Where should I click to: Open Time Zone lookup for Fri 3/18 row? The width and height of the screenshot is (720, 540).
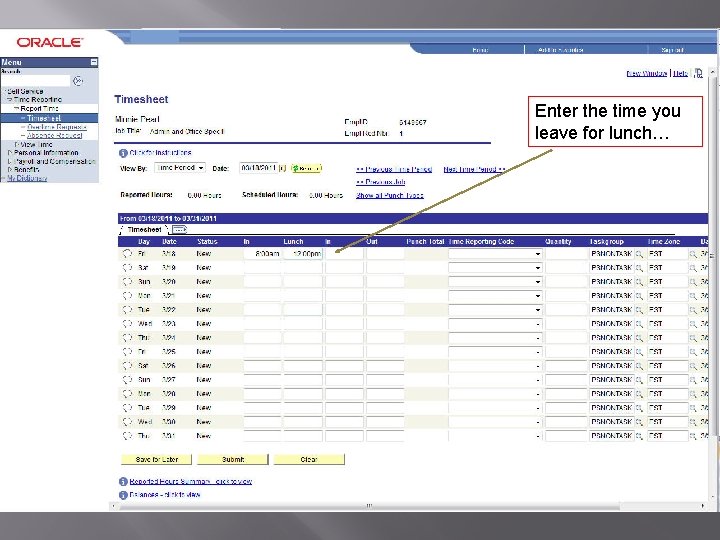693,254
